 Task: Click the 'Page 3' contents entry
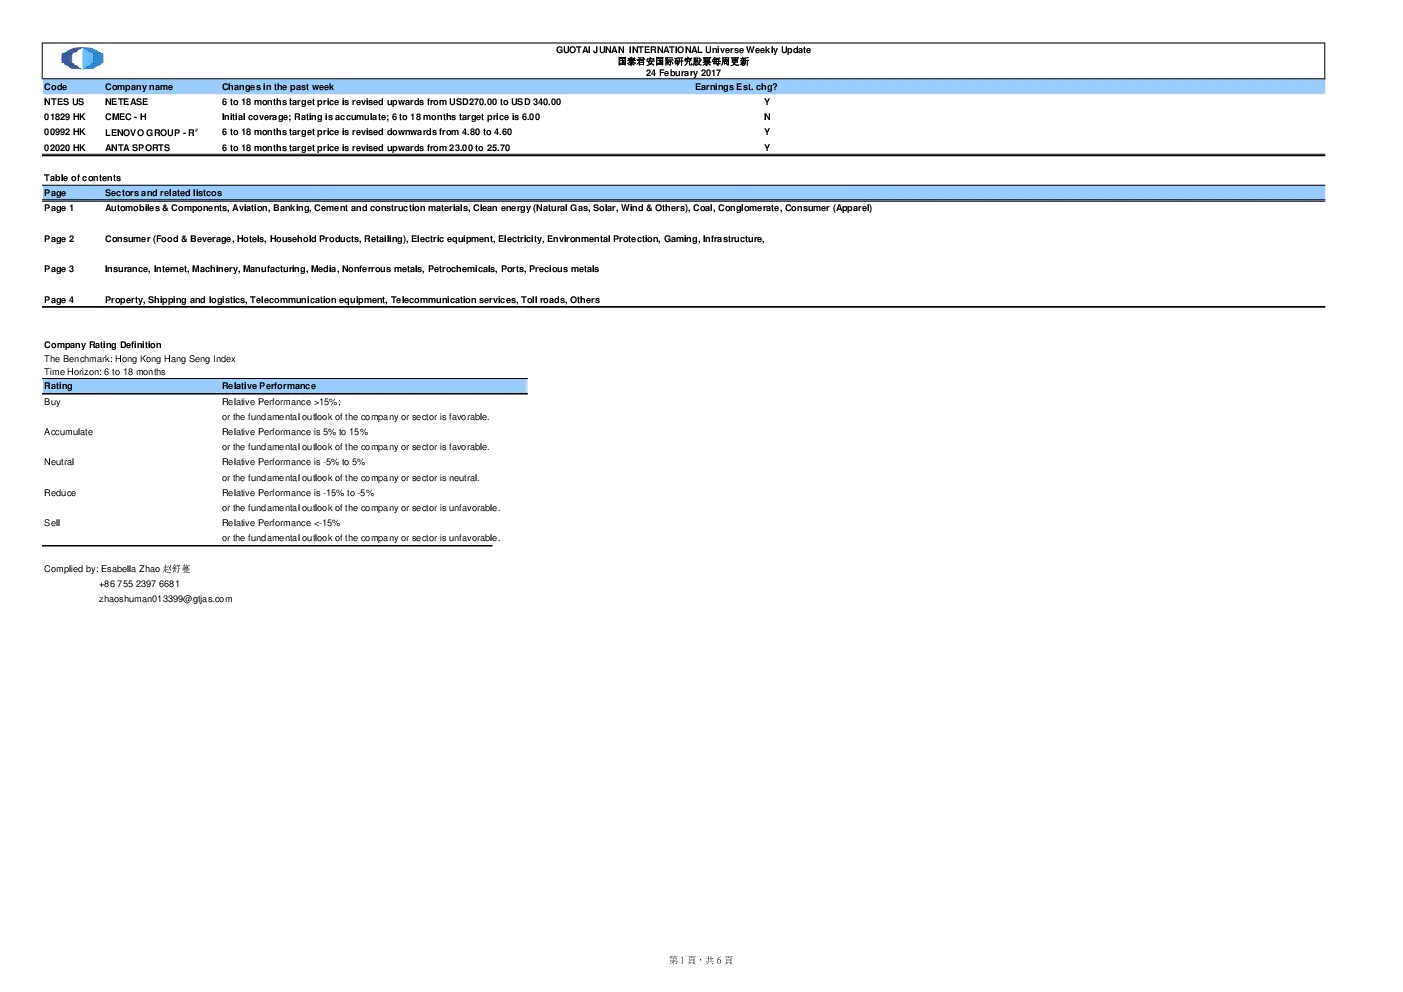click(x=59, y=269)
